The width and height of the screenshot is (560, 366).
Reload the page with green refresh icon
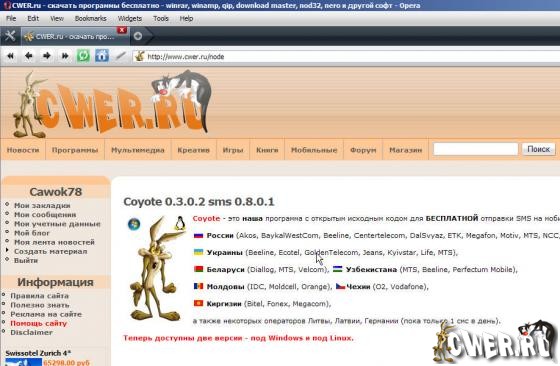pos(84,56)
